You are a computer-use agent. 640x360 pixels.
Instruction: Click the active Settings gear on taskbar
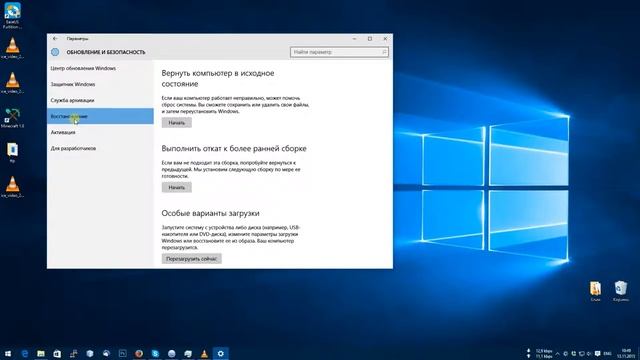[220, 353]
